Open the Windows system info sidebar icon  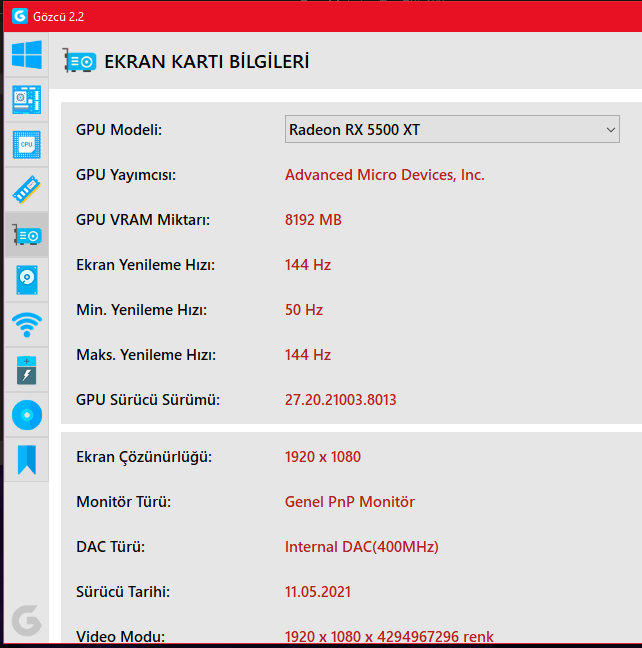point(27,55)
